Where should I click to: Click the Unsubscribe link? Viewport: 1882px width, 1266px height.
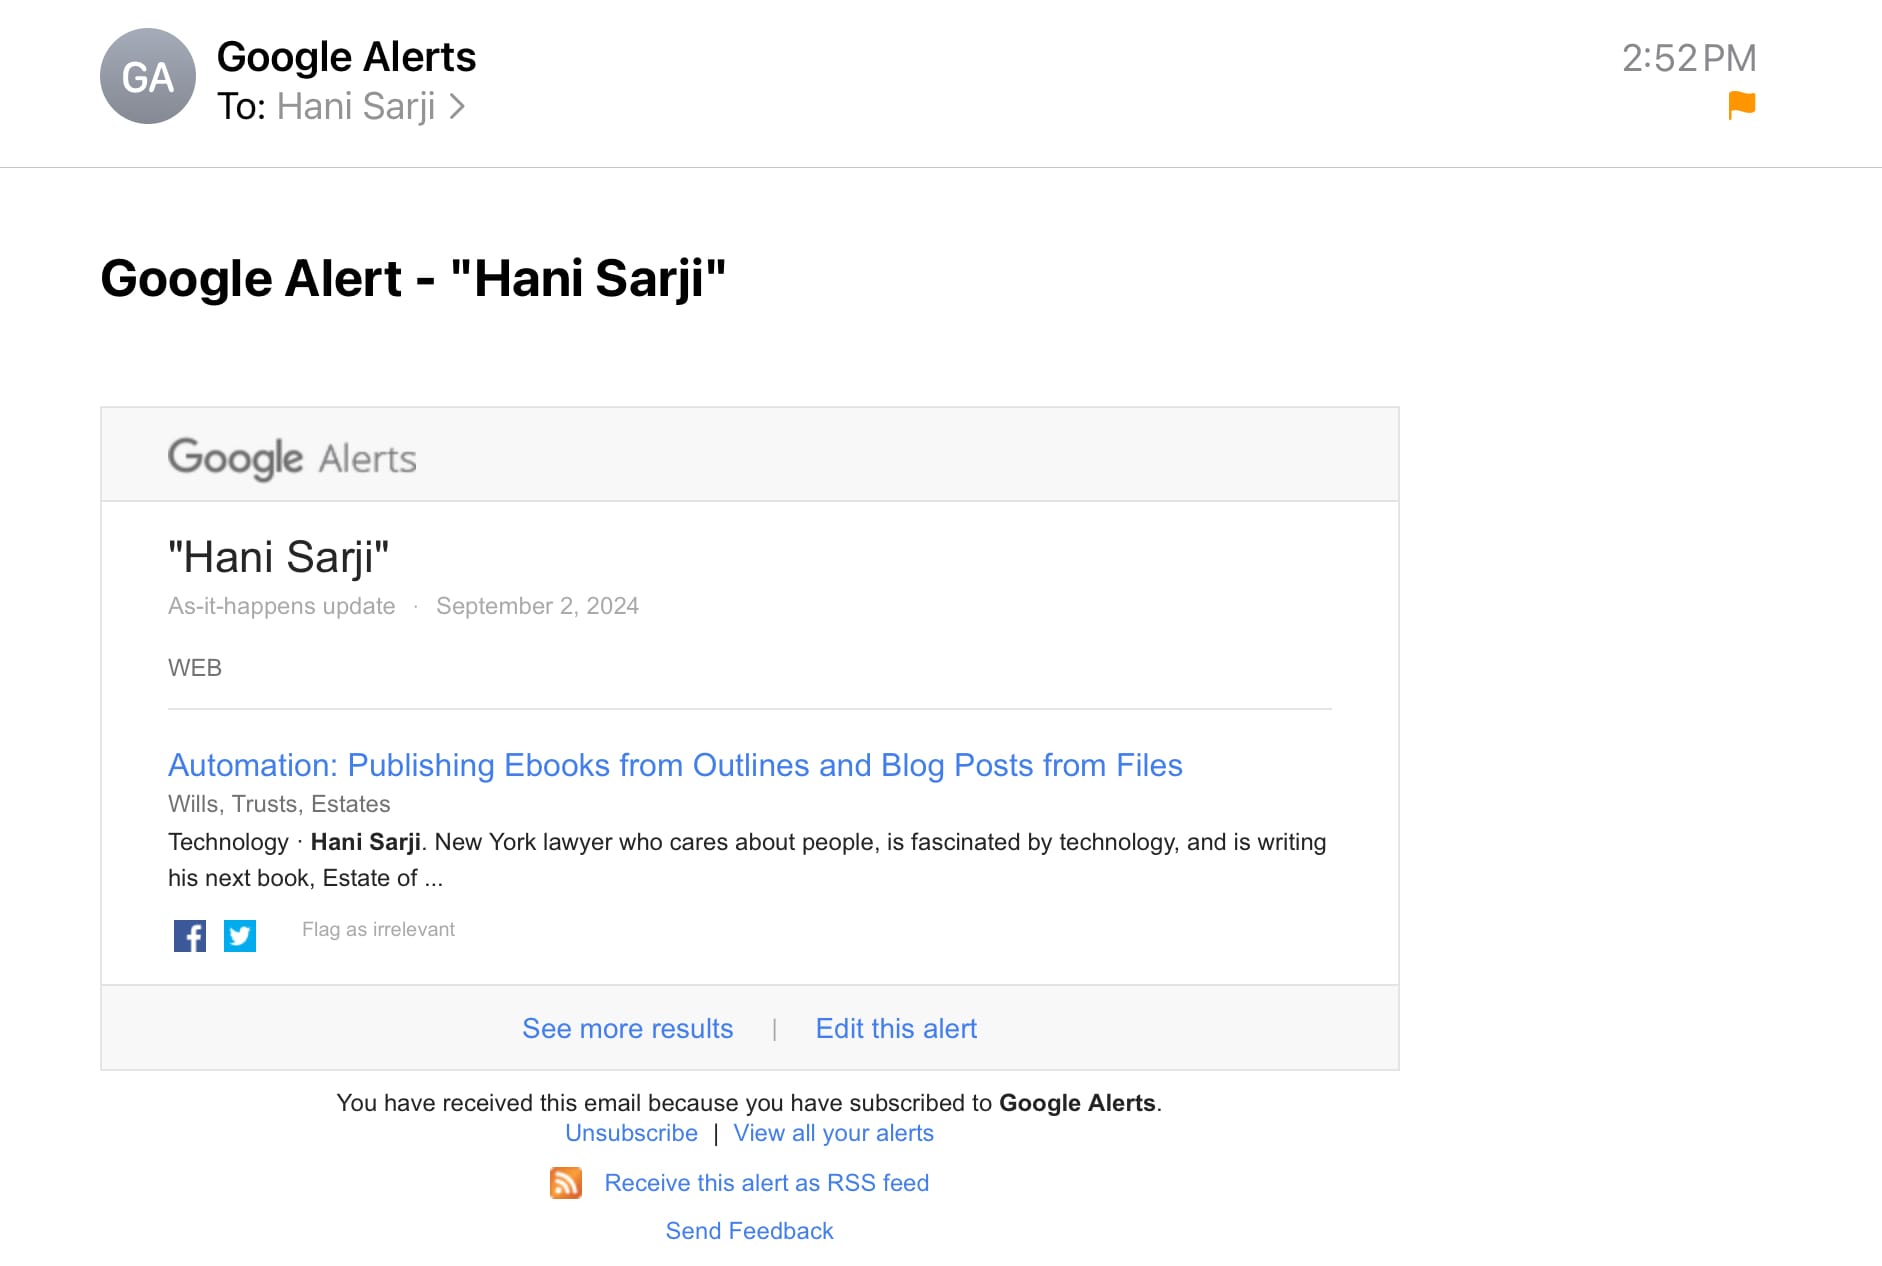(631, 1133)
